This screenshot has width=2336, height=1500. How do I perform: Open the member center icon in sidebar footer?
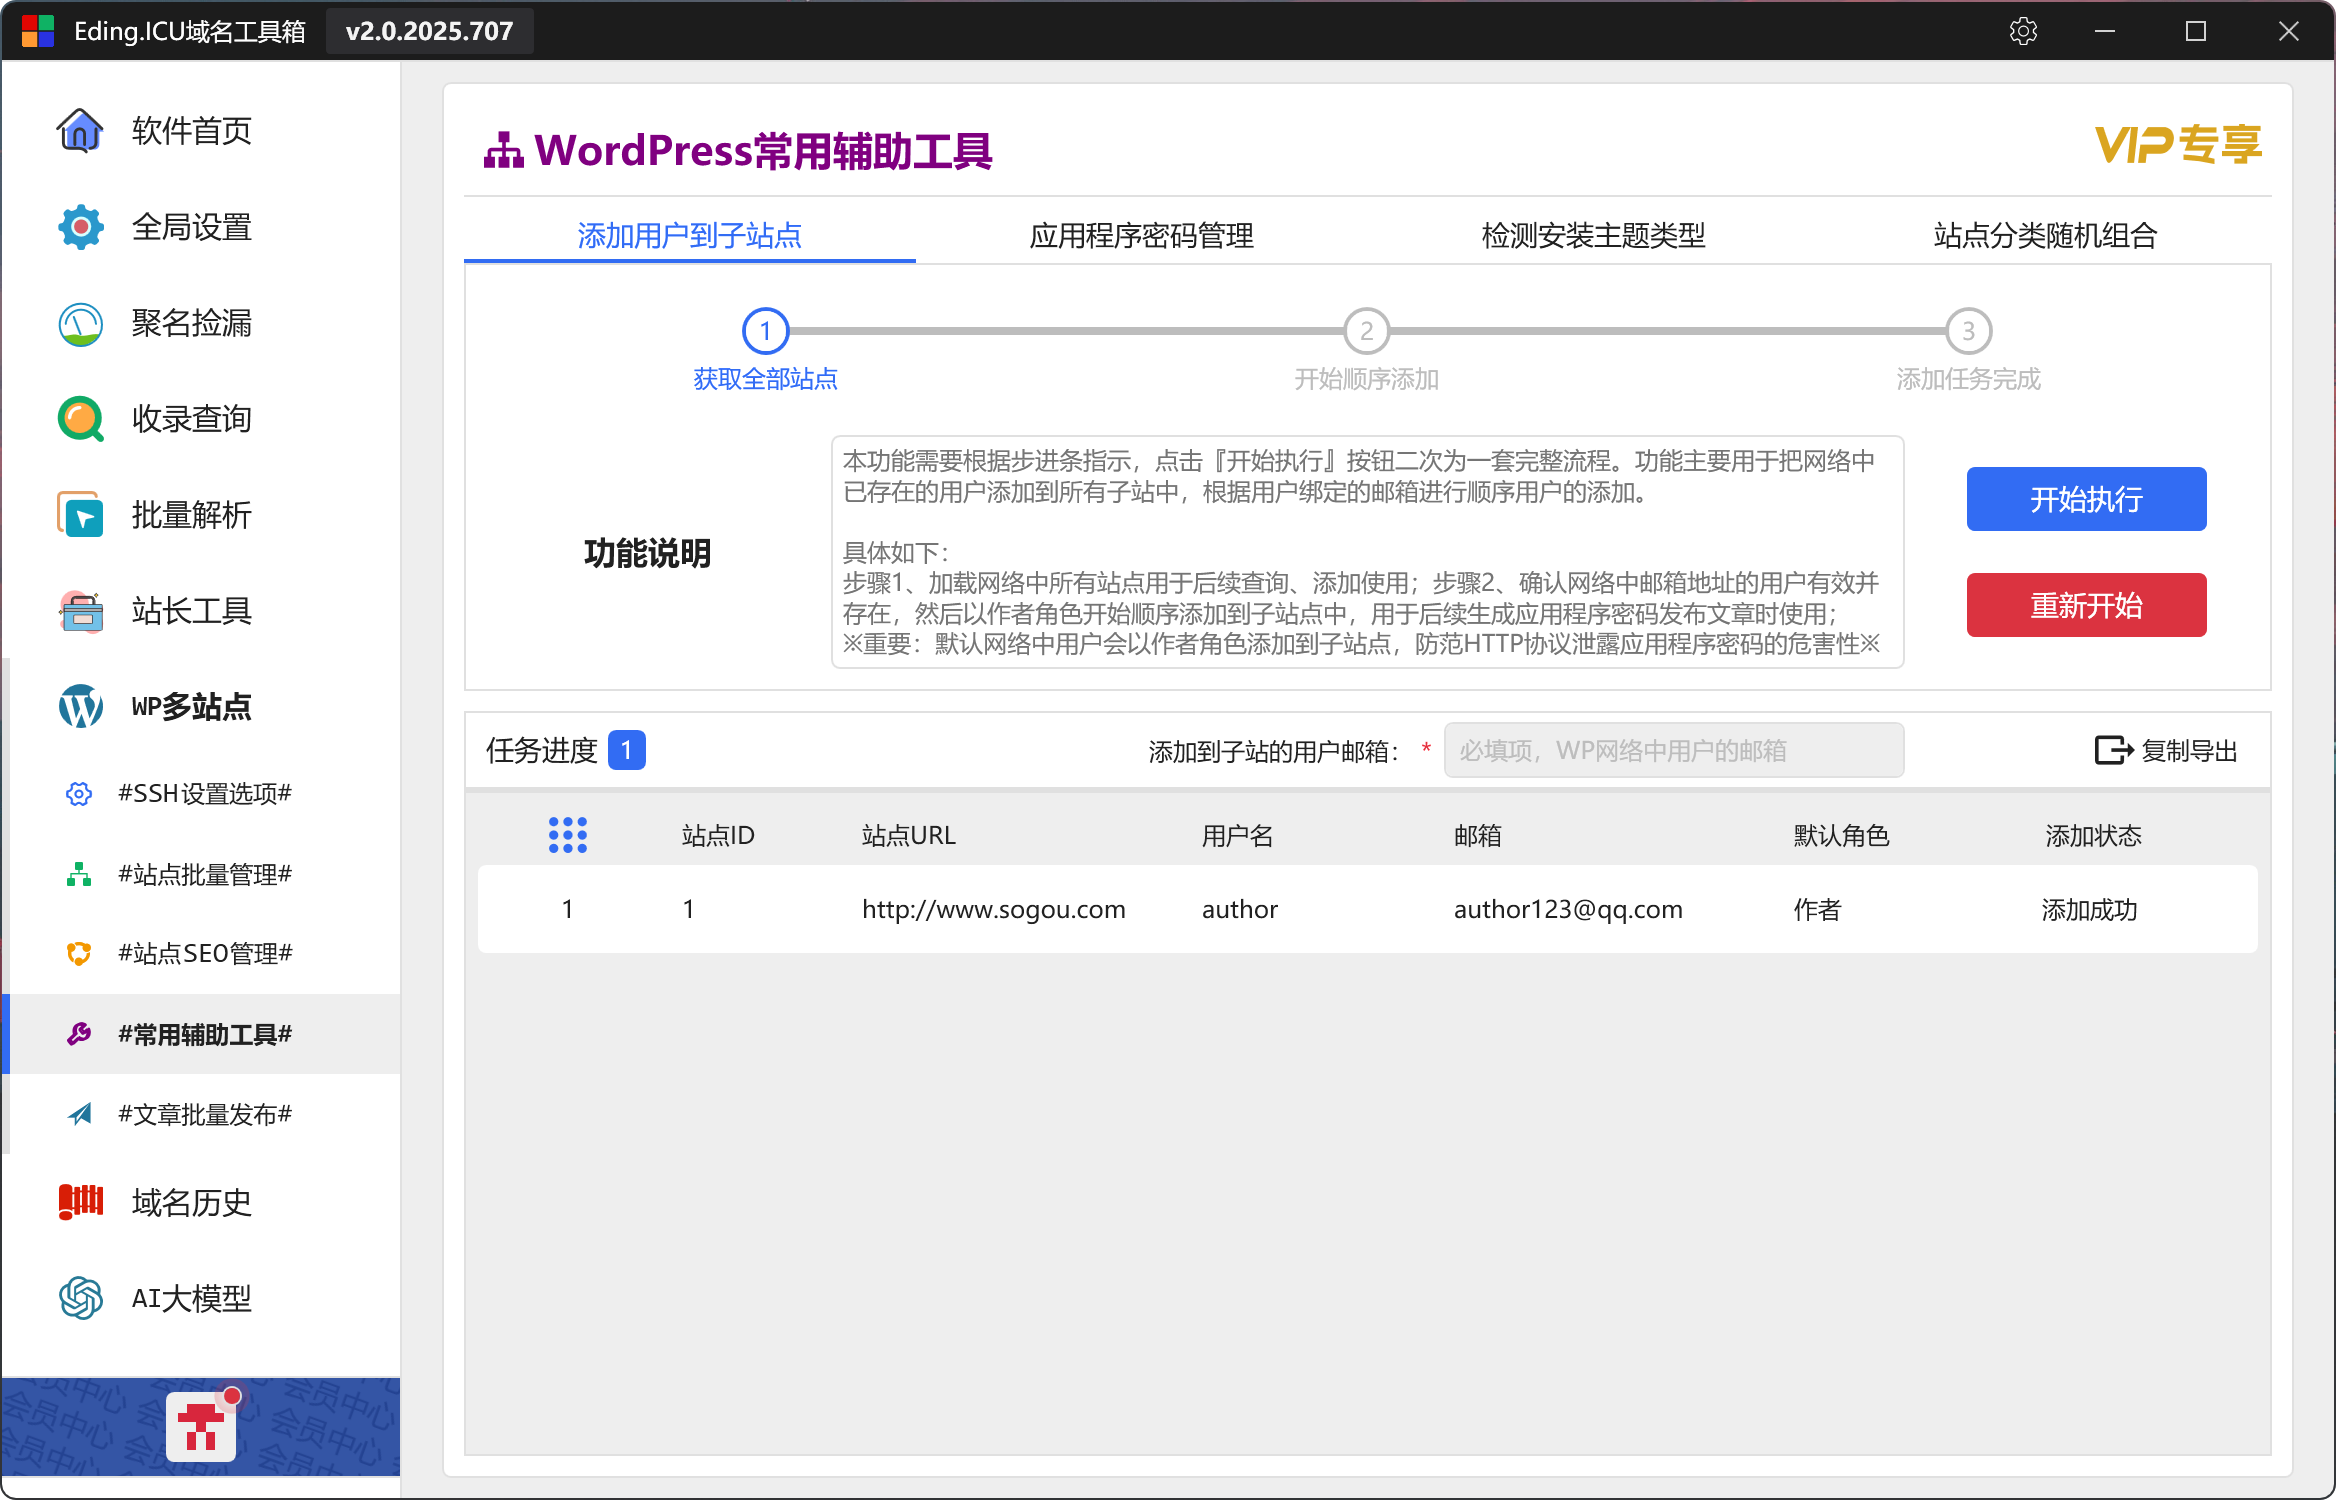pyautogui.click(x=202, y=1427)
